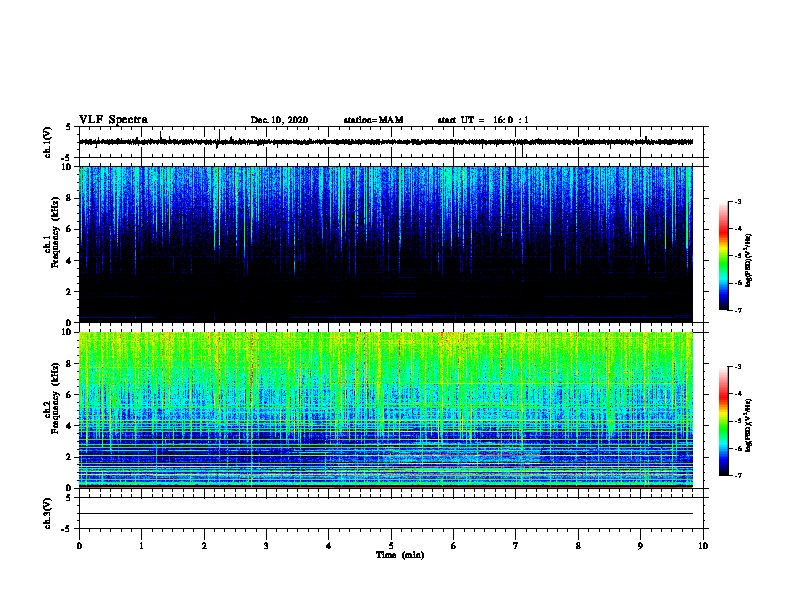The height and width of the screenshot is (612, 792).
Task: Click the flat ch.3 voltage trace line
Action: [x=386, y=514]
